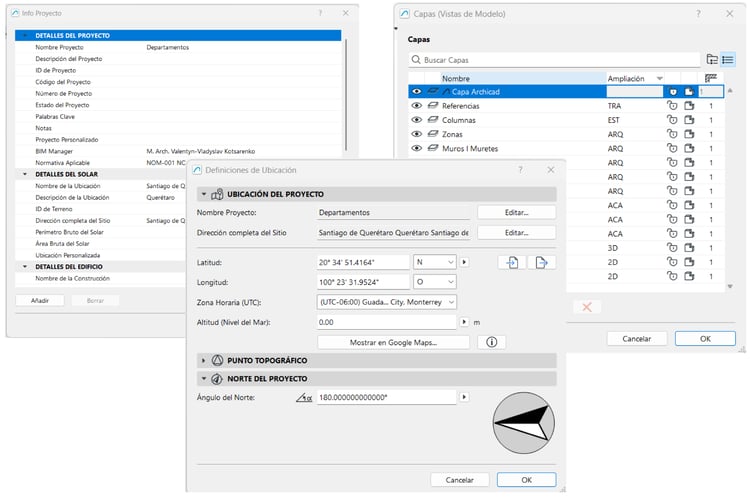Switch to list view in Capas dialog
Viewport: 750px width, 500px height.
click(x=728, y=59)
